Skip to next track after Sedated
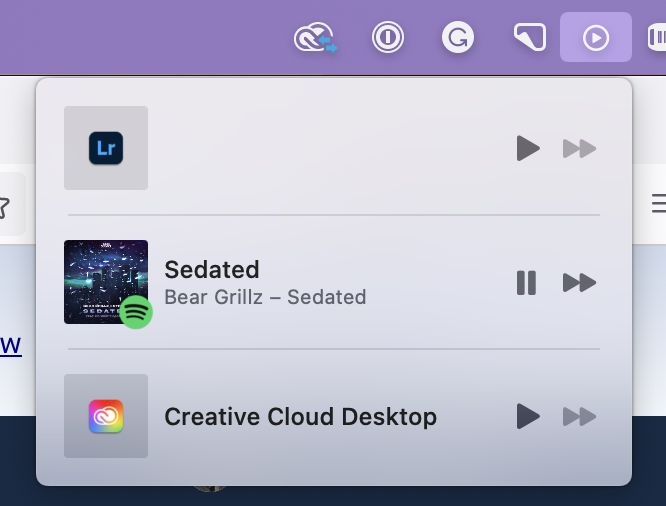666x506 pixels. click(x=579, y=283)
